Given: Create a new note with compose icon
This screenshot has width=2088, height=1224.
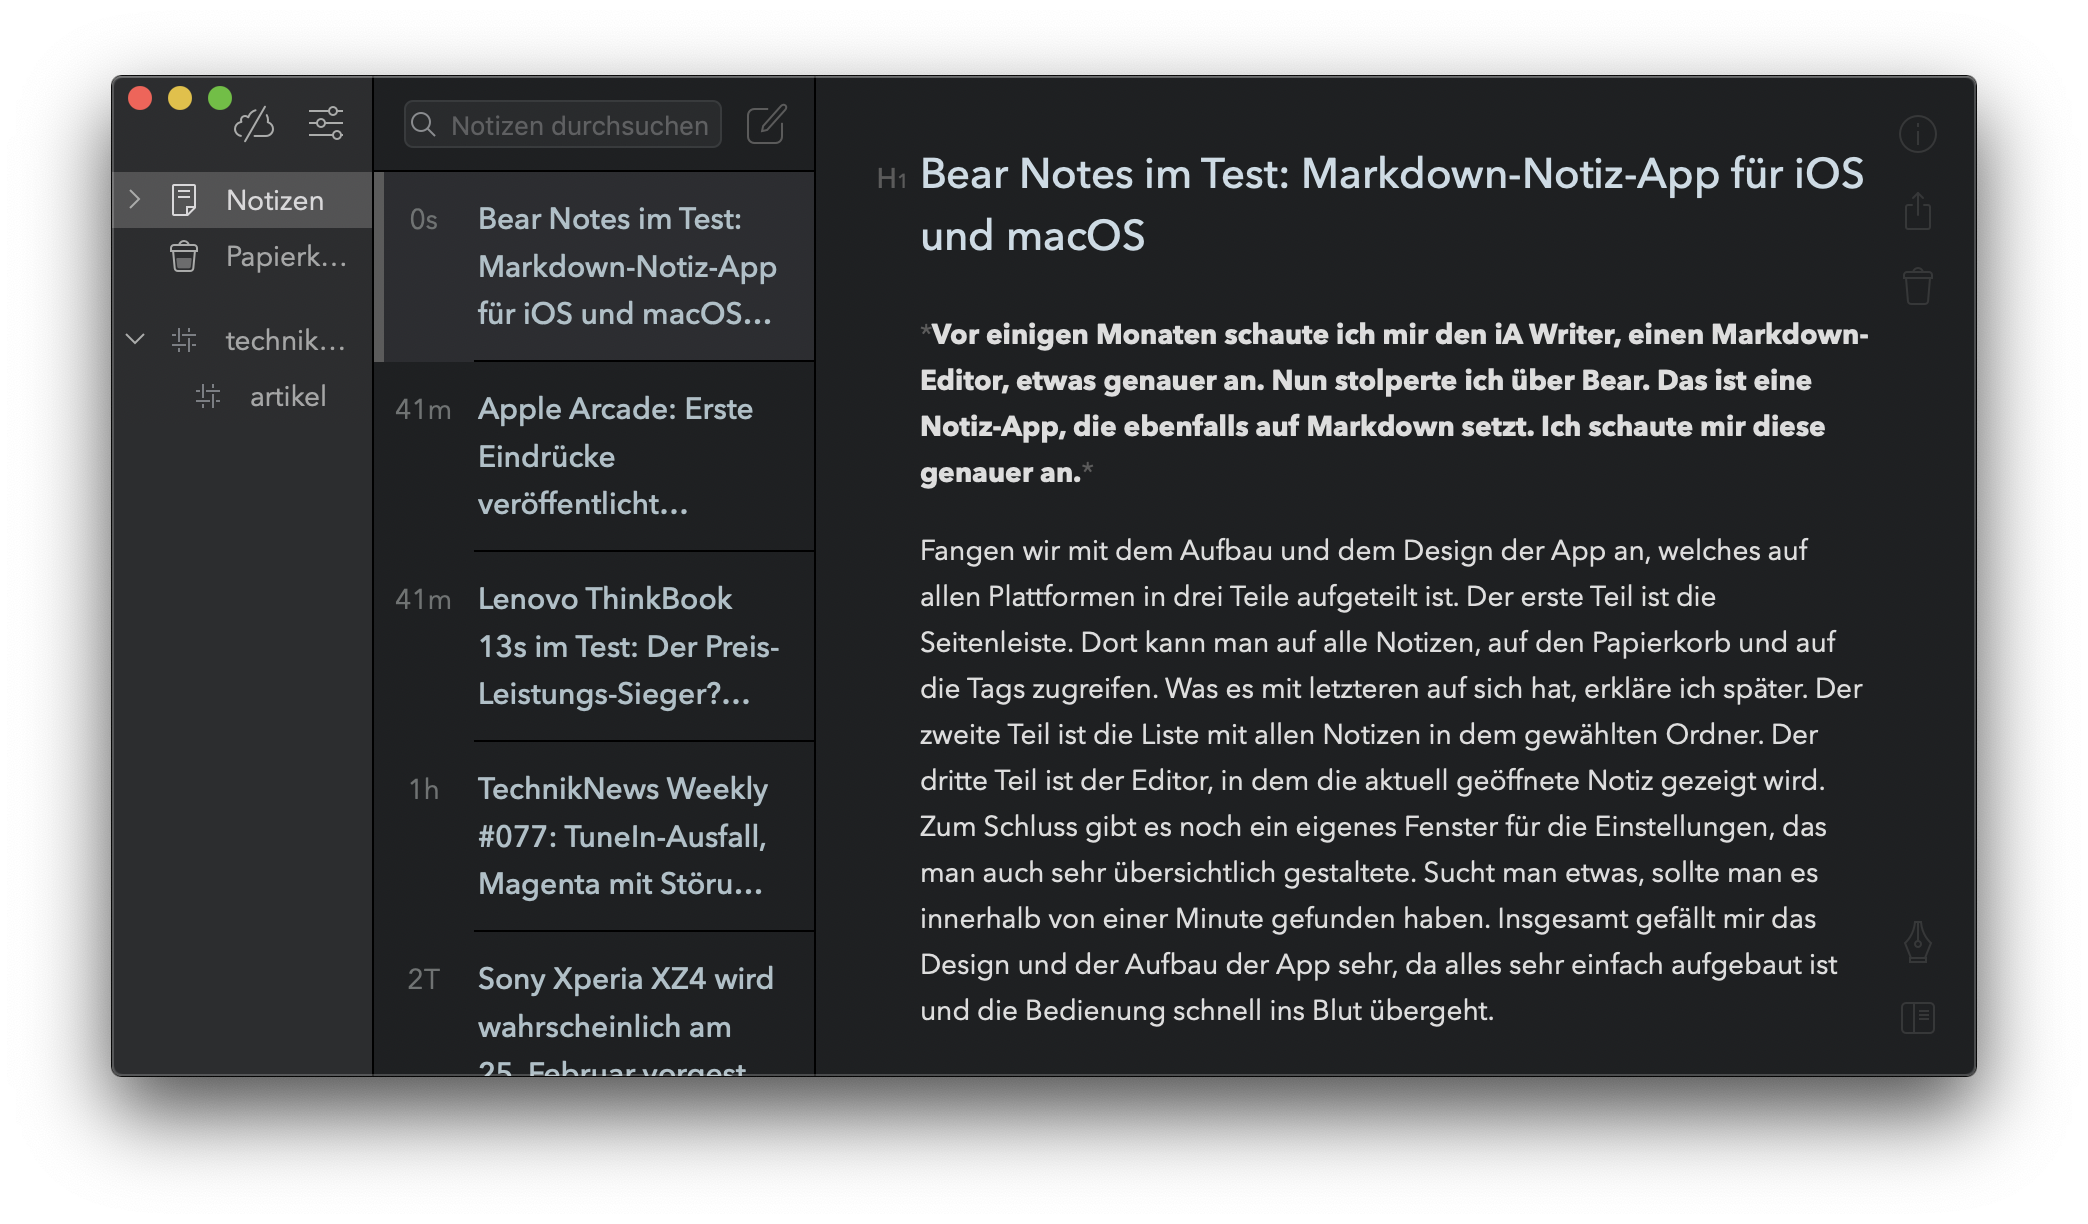Looking at the screenshot, I should click(x=767, y=125).
